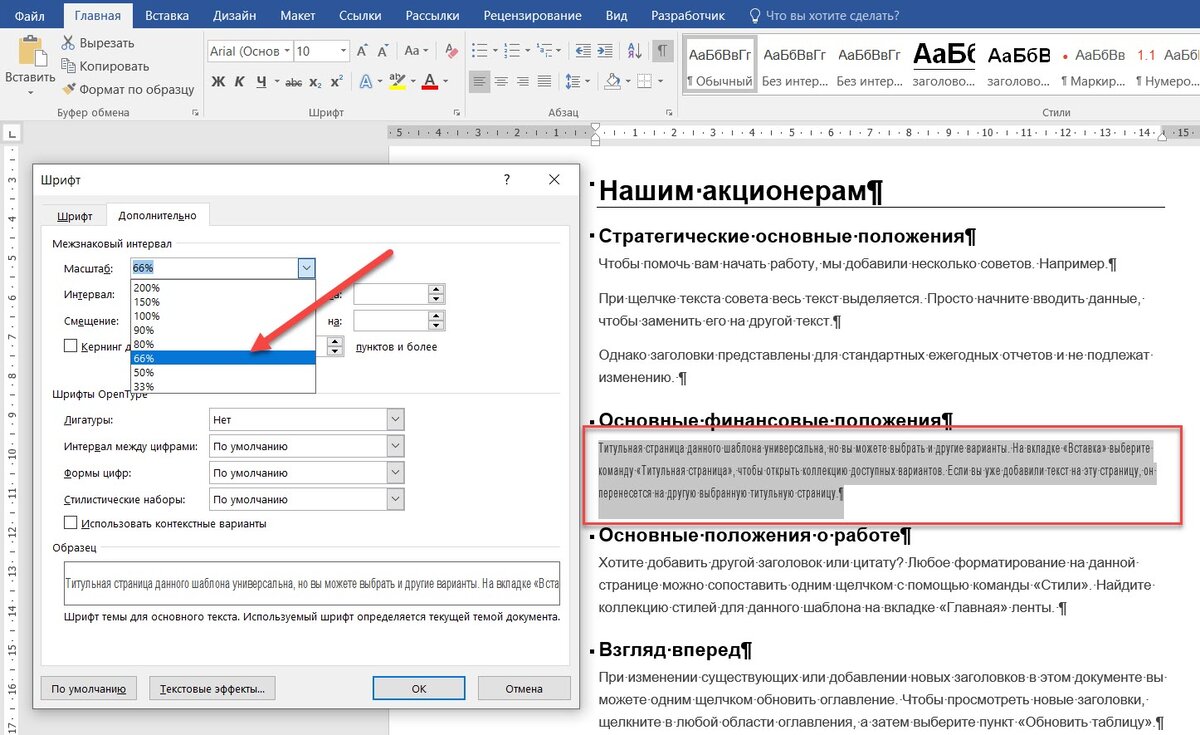Center the paragraph in ribbon

click(x=503, y=82)
